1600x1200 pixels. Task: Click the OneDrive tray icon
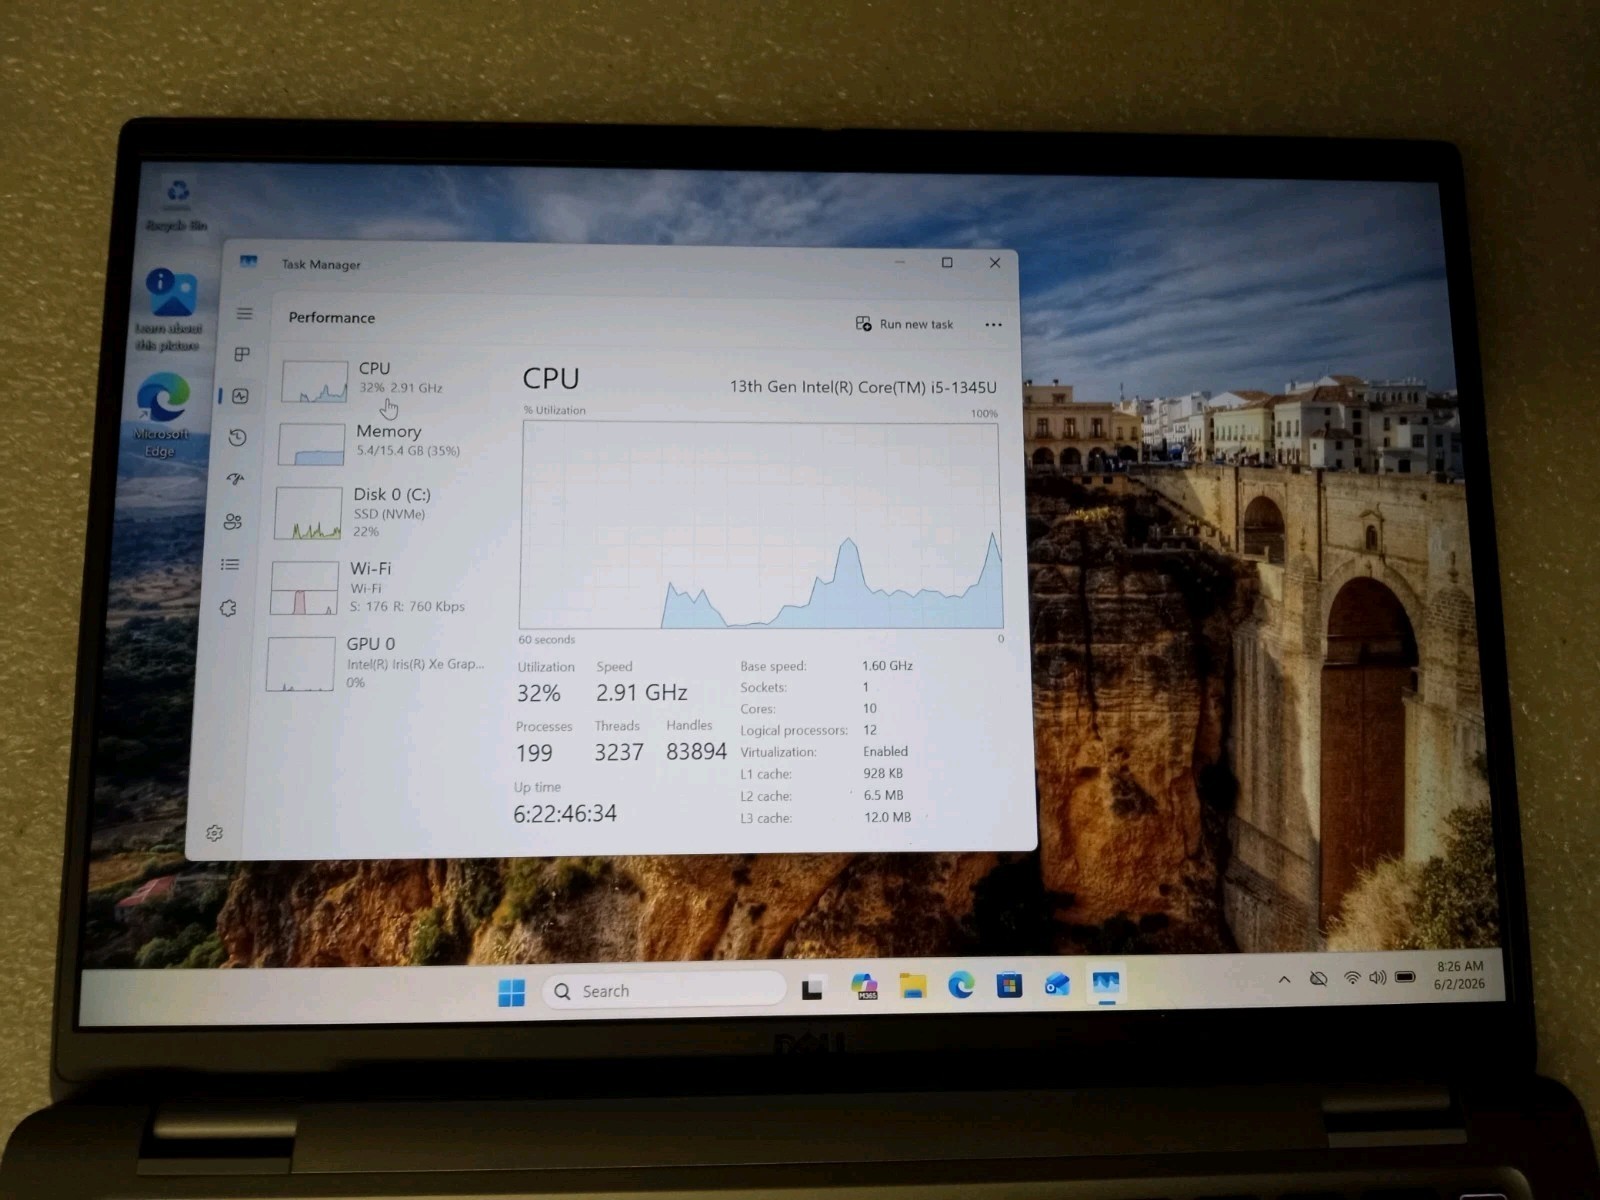pos(1319,979)
